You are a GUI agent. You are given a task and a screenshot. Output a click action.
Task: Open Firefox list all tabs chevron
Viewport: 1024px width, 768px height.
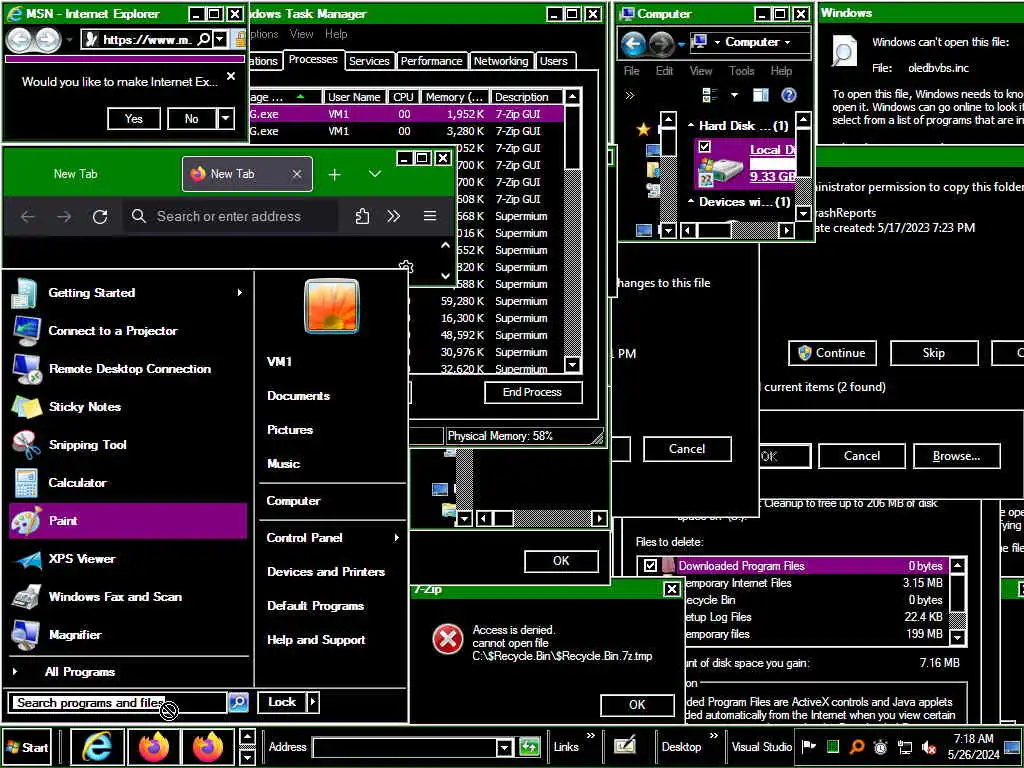[x=375, y=174]
